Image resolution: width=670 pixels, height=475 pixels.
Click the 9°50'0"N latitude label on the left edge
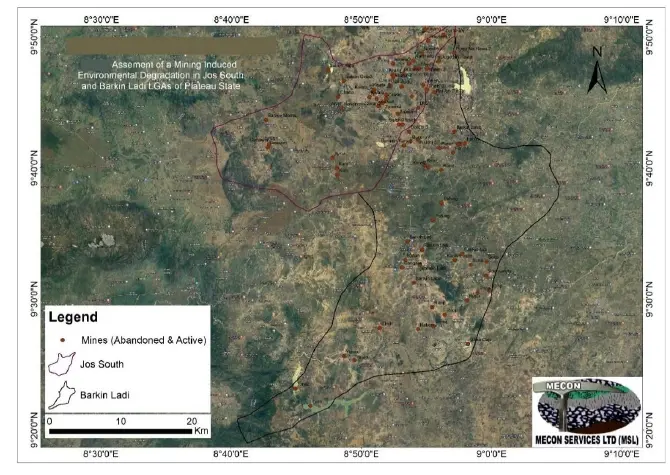click(x=34, y=37)
